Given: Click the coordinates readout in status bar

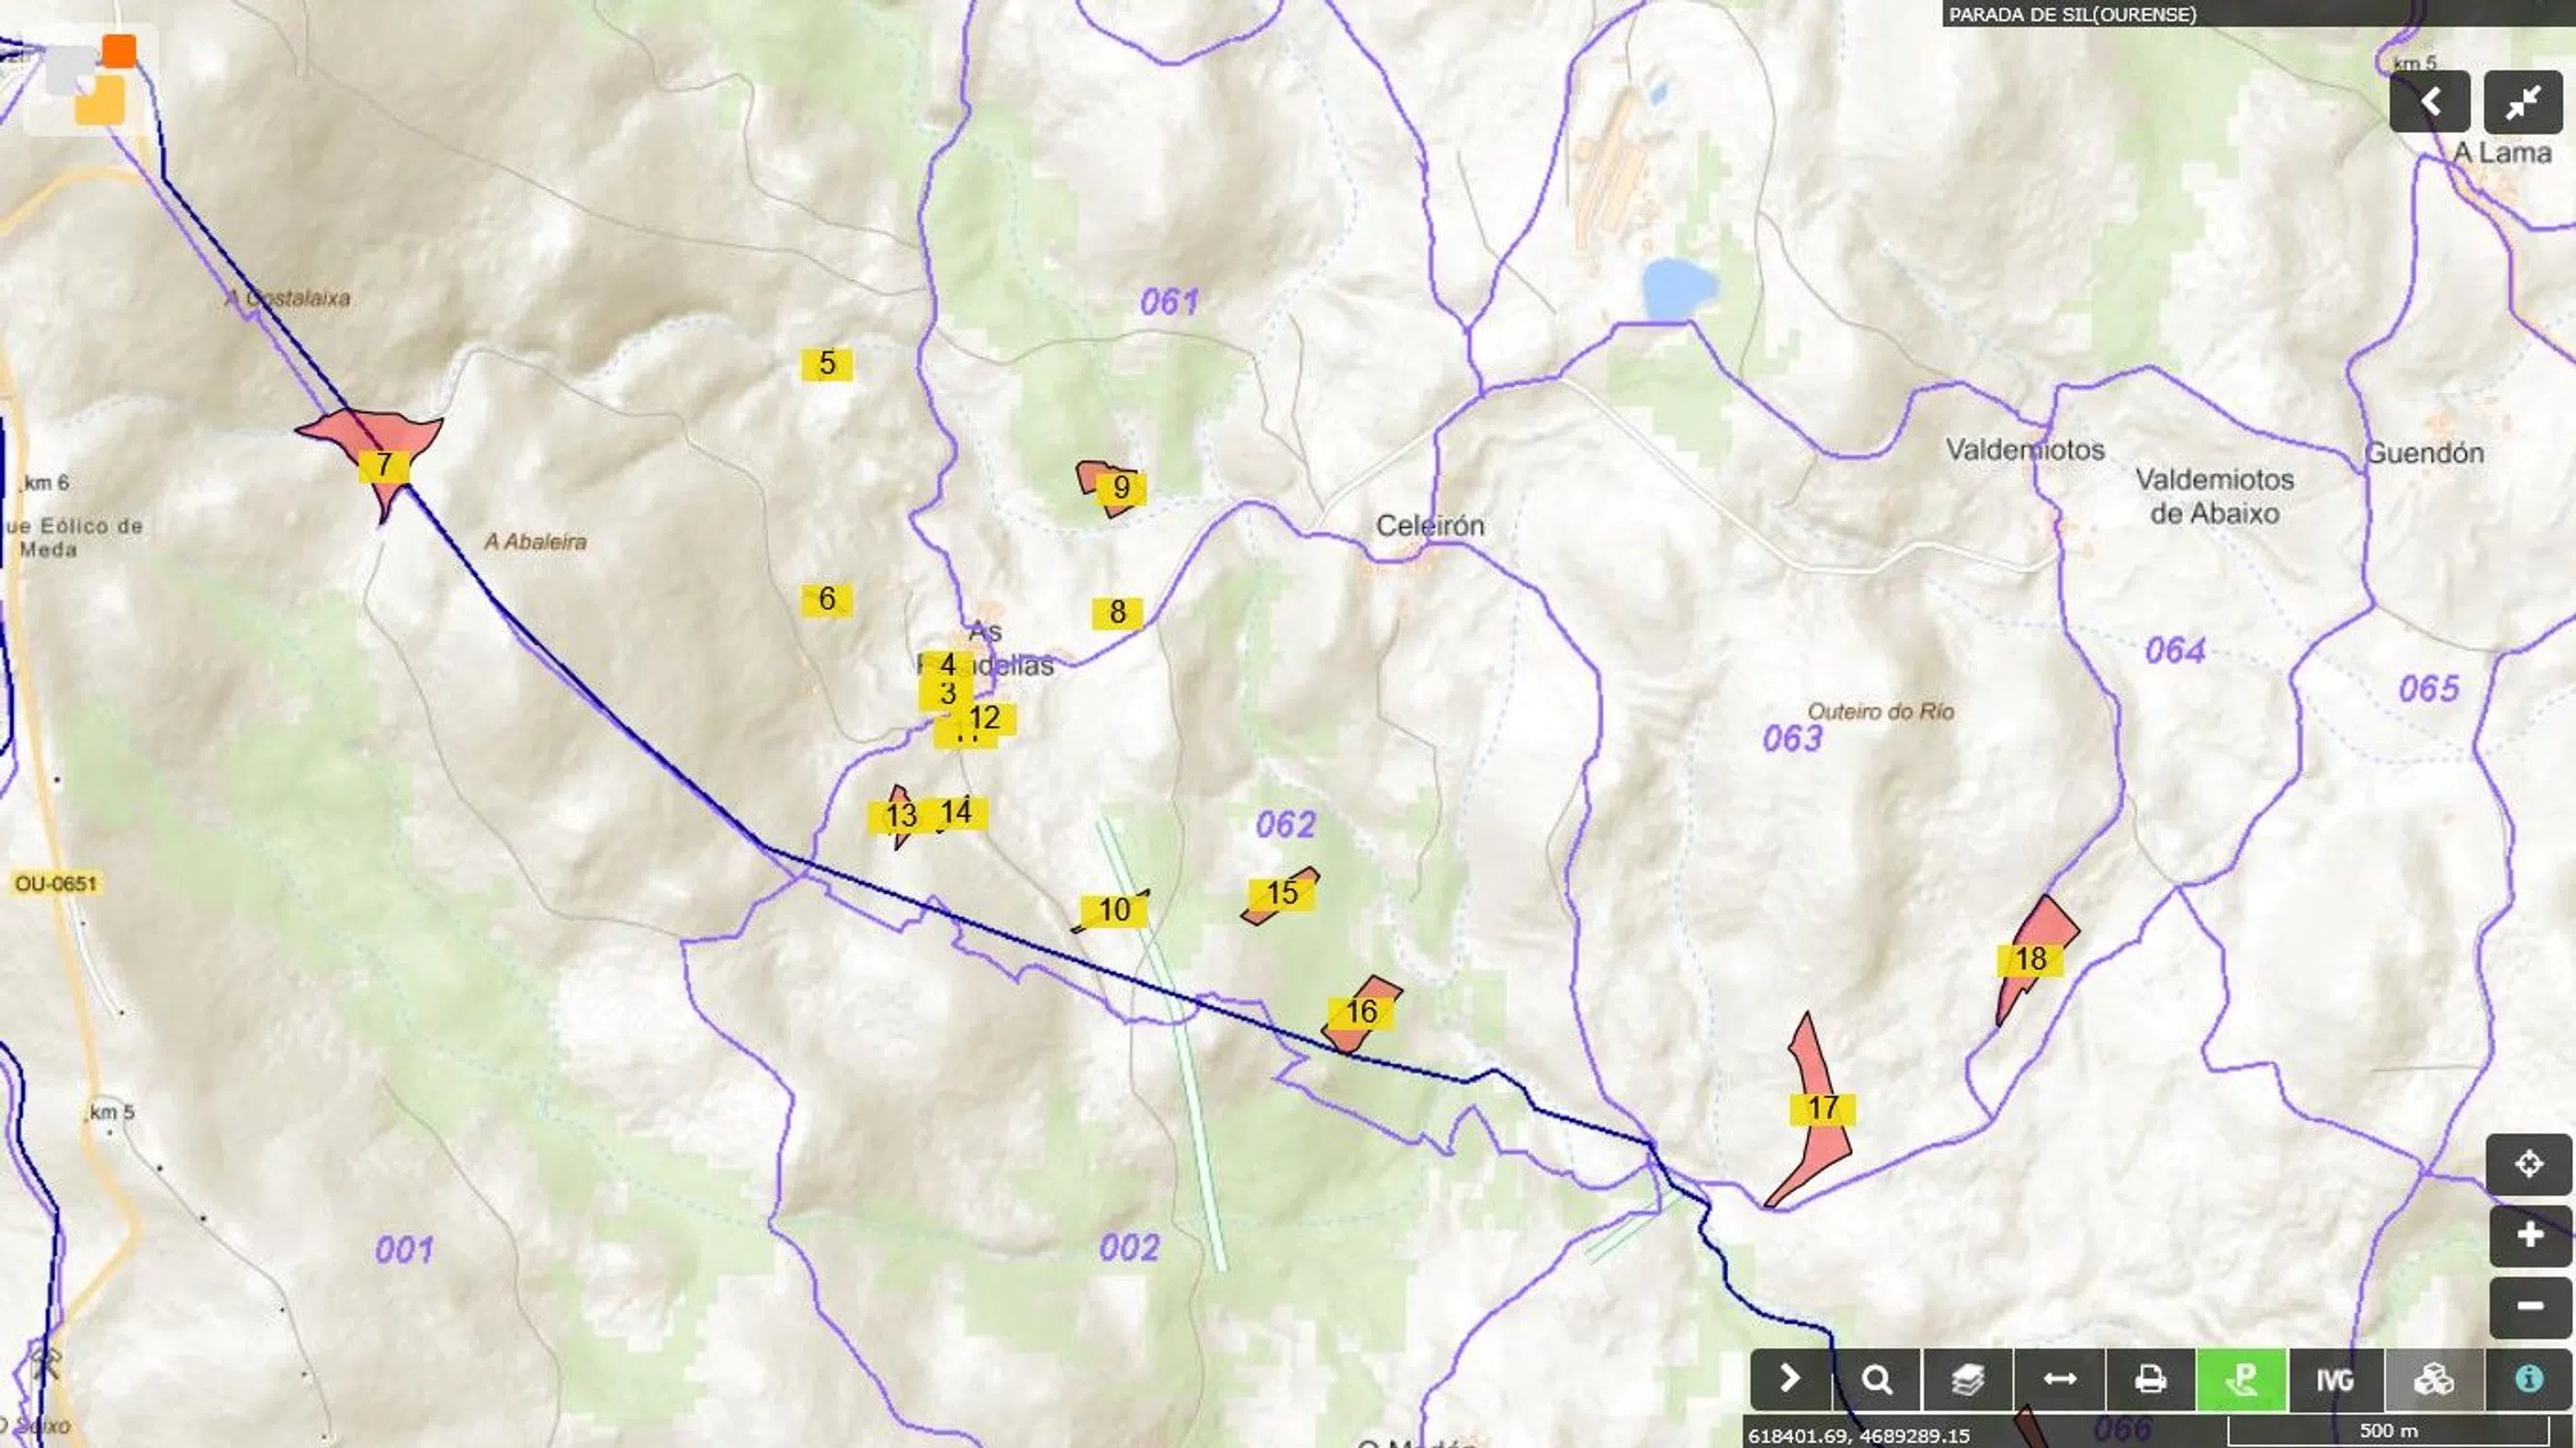Looking at the screenshot, I should 1858,1435.
